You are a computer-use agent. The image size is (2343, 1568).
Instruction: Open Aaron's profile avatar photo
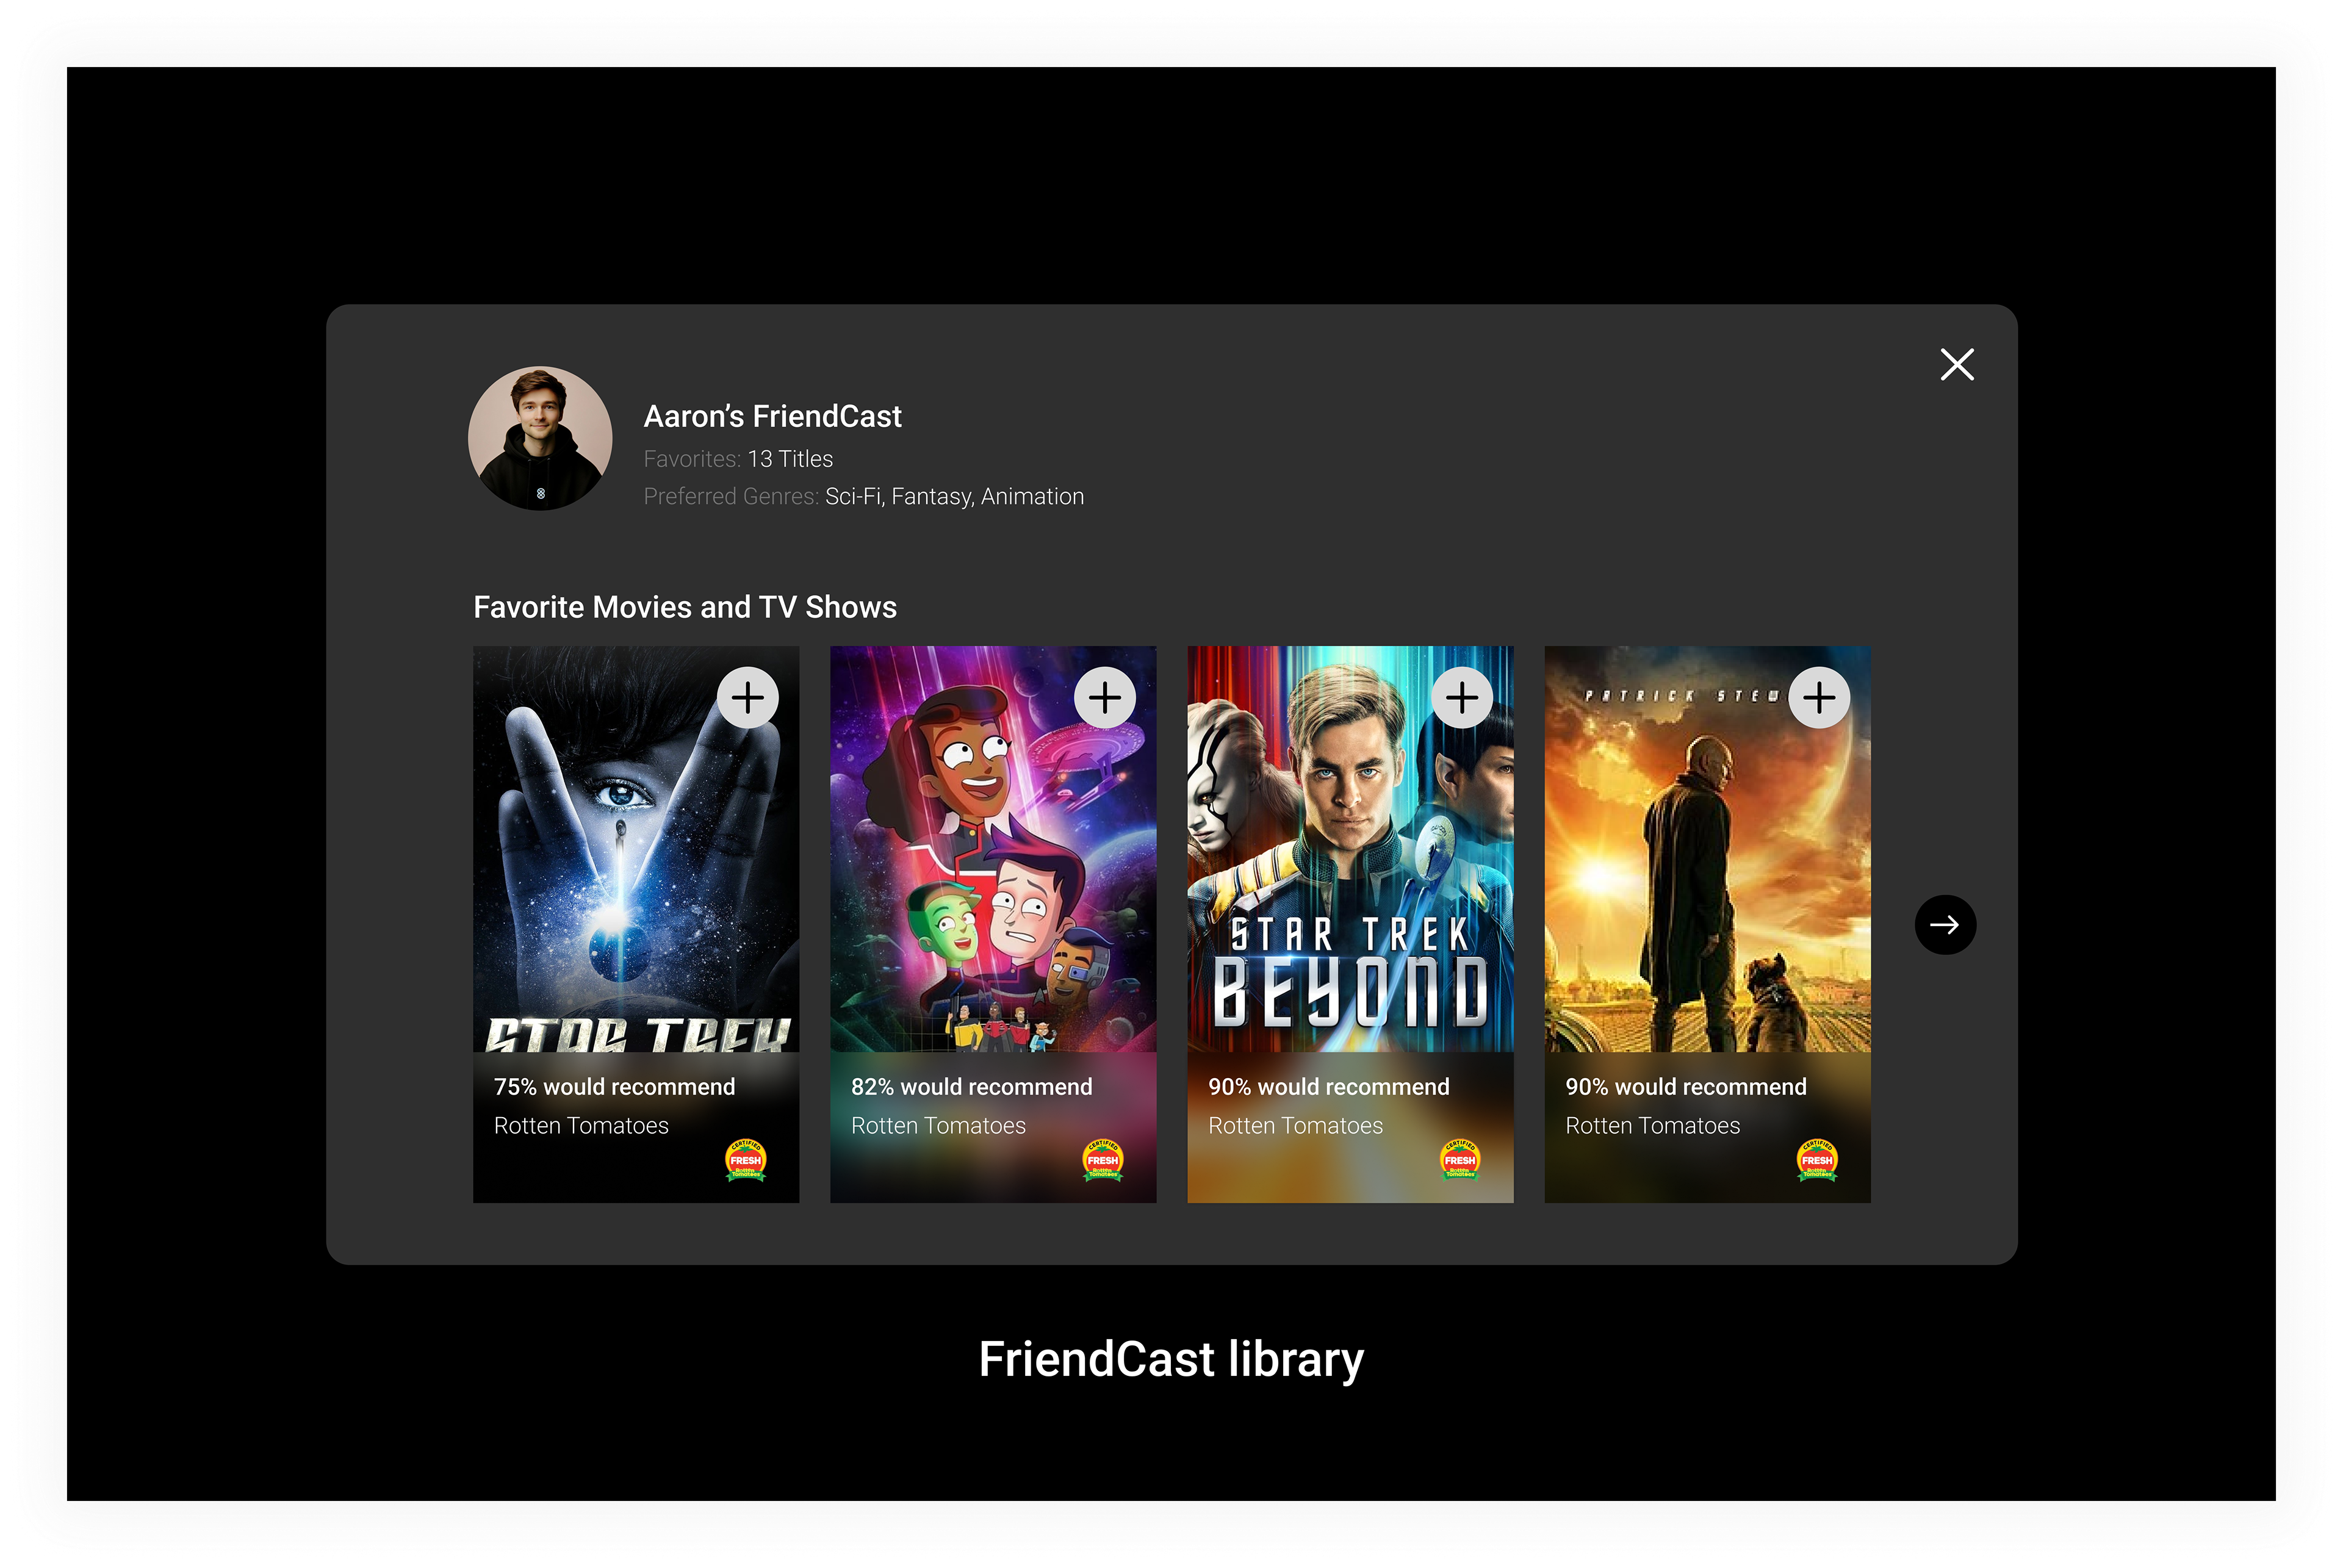point(540,438)
